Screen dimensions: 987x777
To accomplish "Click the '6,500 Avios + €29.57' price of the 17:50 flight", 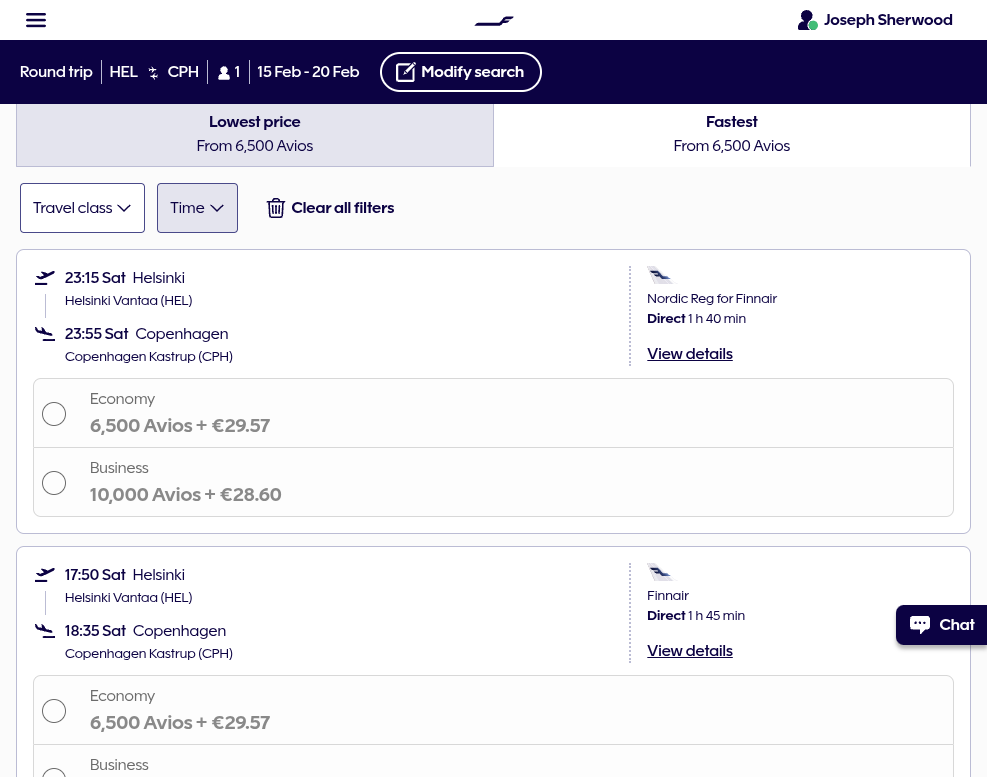I will click(x=180, y=723).
